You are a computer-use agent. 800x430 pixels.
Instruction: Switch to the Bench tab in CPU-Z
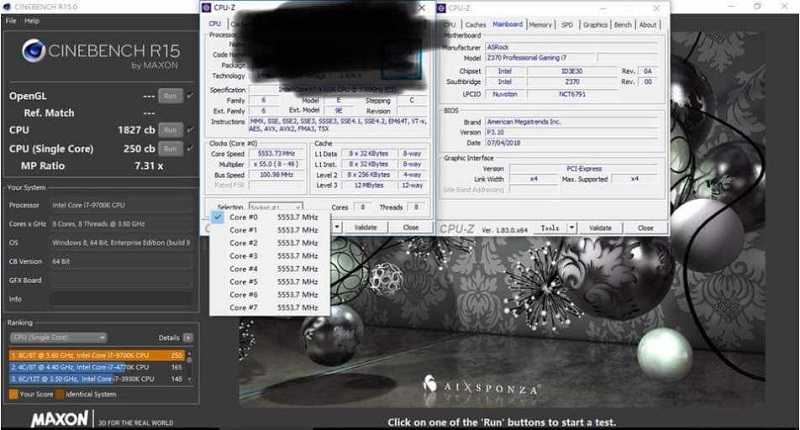[x=623, y=24]
